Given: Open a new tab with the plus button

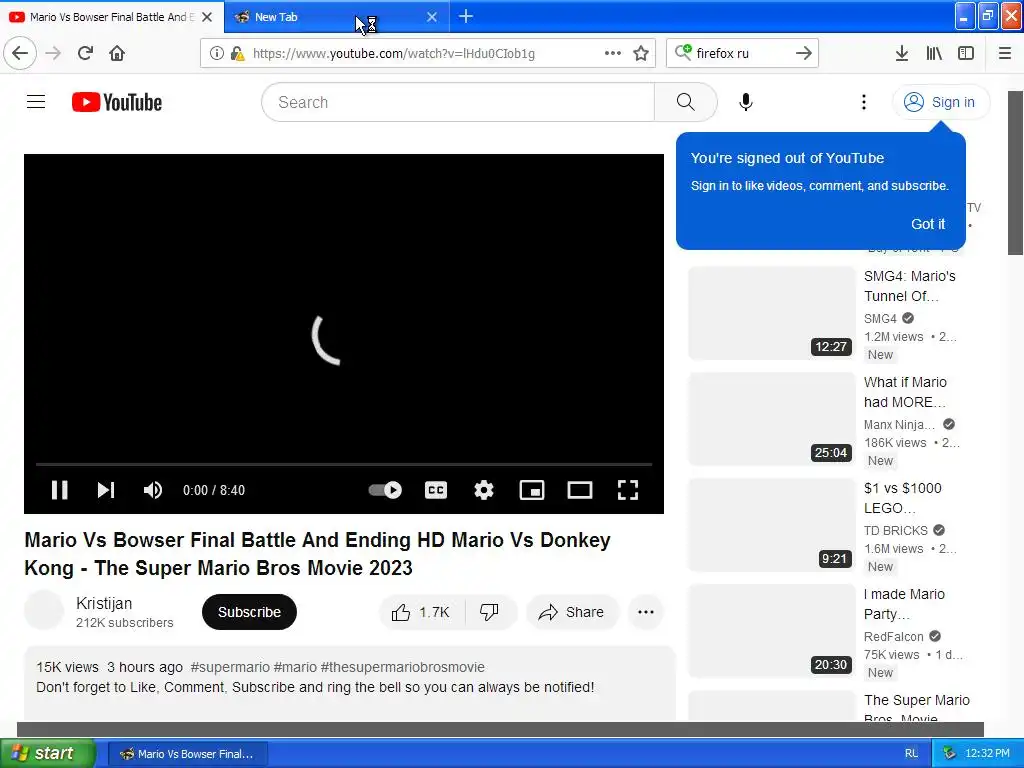Looking at the screenshot, I should pos(466,16).
